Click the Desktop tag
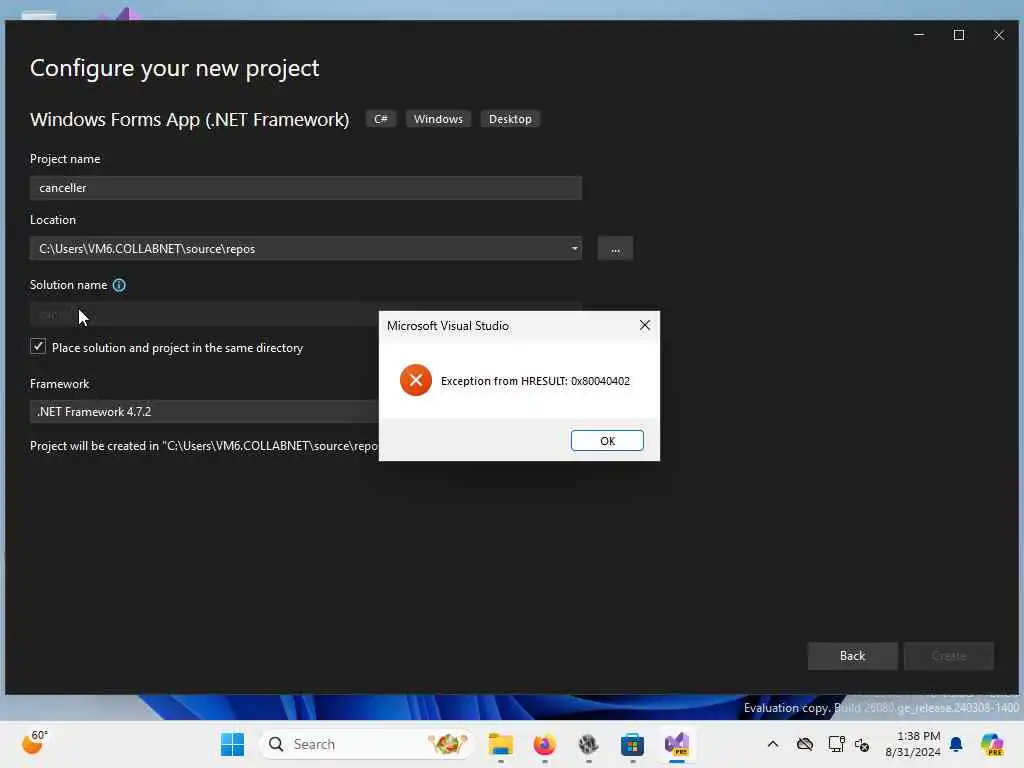 click(510, 119)
